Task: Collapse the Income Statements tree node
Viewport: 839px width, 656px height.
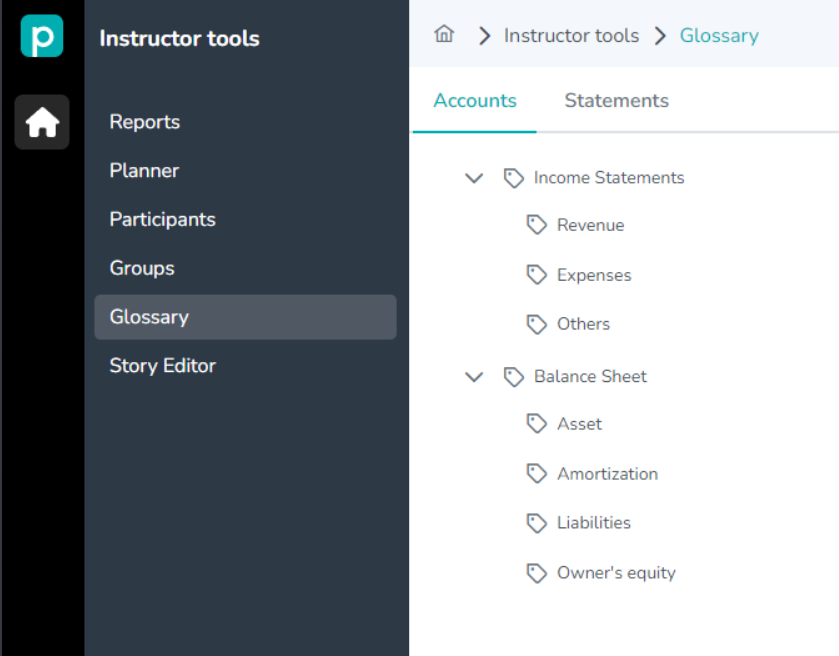Action: [x=474, y=178]
